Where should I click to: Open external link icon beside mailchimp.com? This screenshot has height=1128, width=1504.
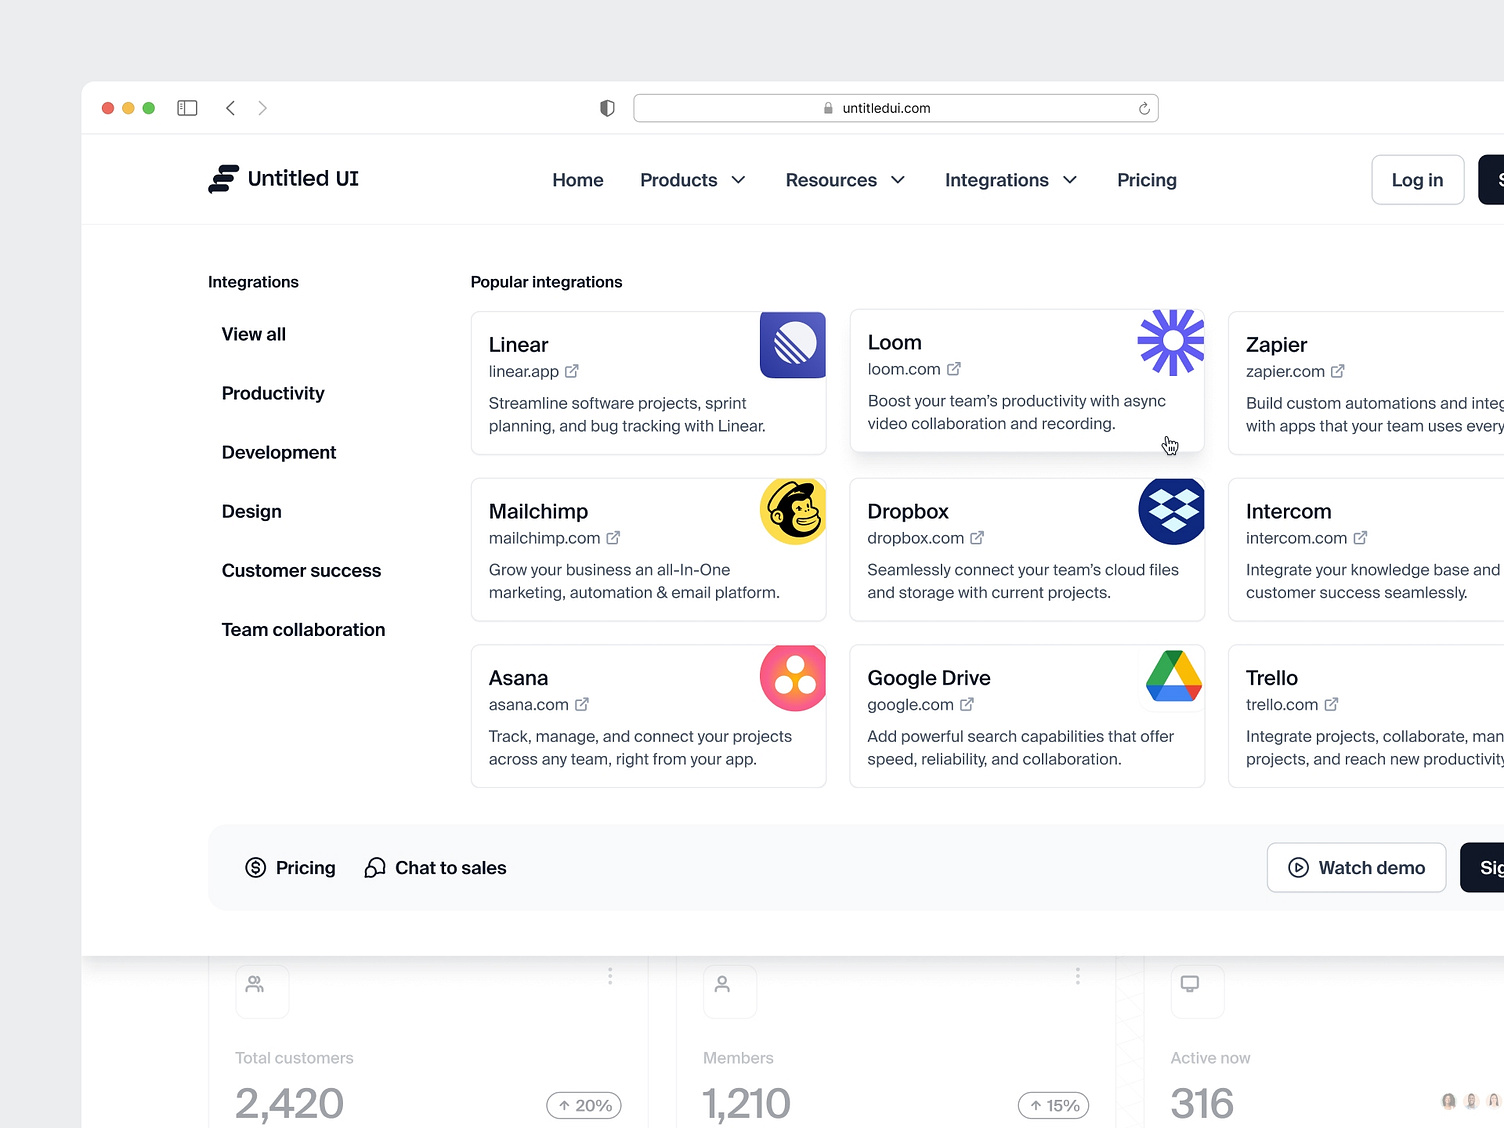coord(613,538)
